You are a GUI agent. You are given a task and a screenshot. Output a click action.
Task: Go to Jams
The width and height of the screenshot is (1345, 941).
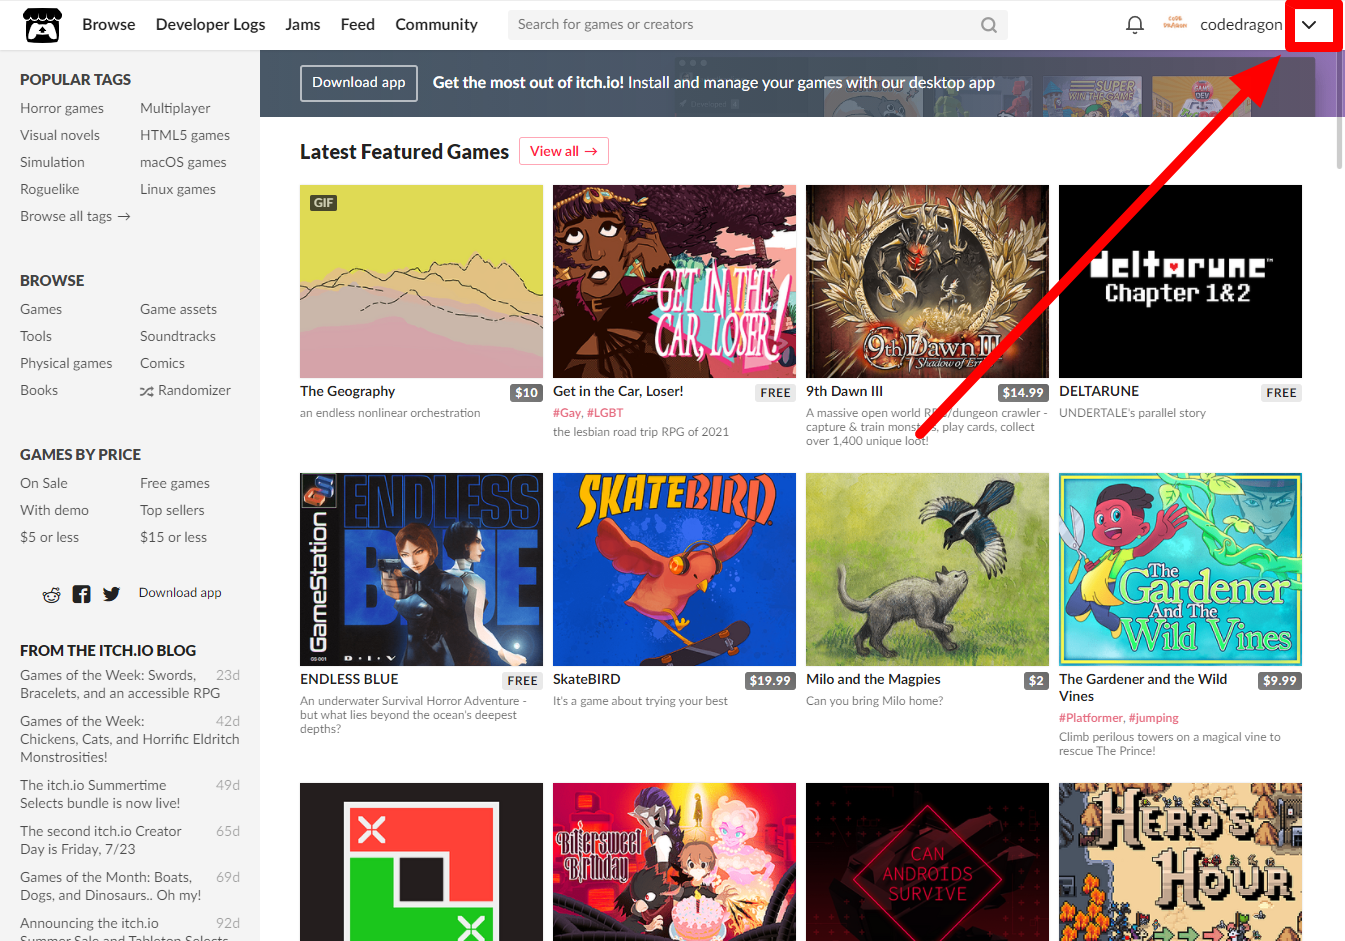click(302, 24)
